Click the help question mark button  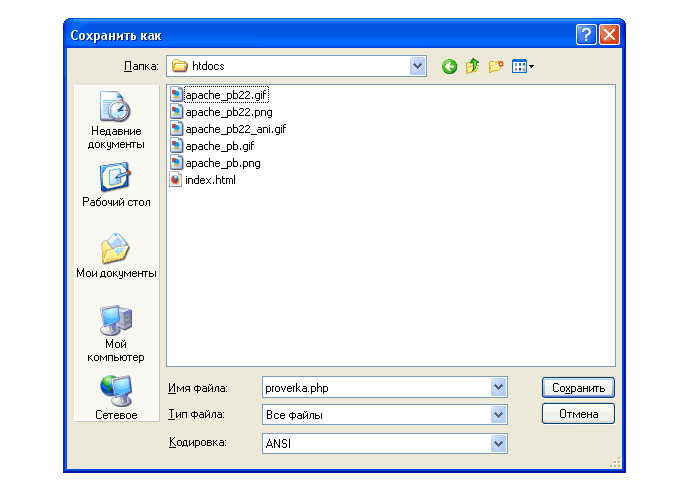(587, 35)
